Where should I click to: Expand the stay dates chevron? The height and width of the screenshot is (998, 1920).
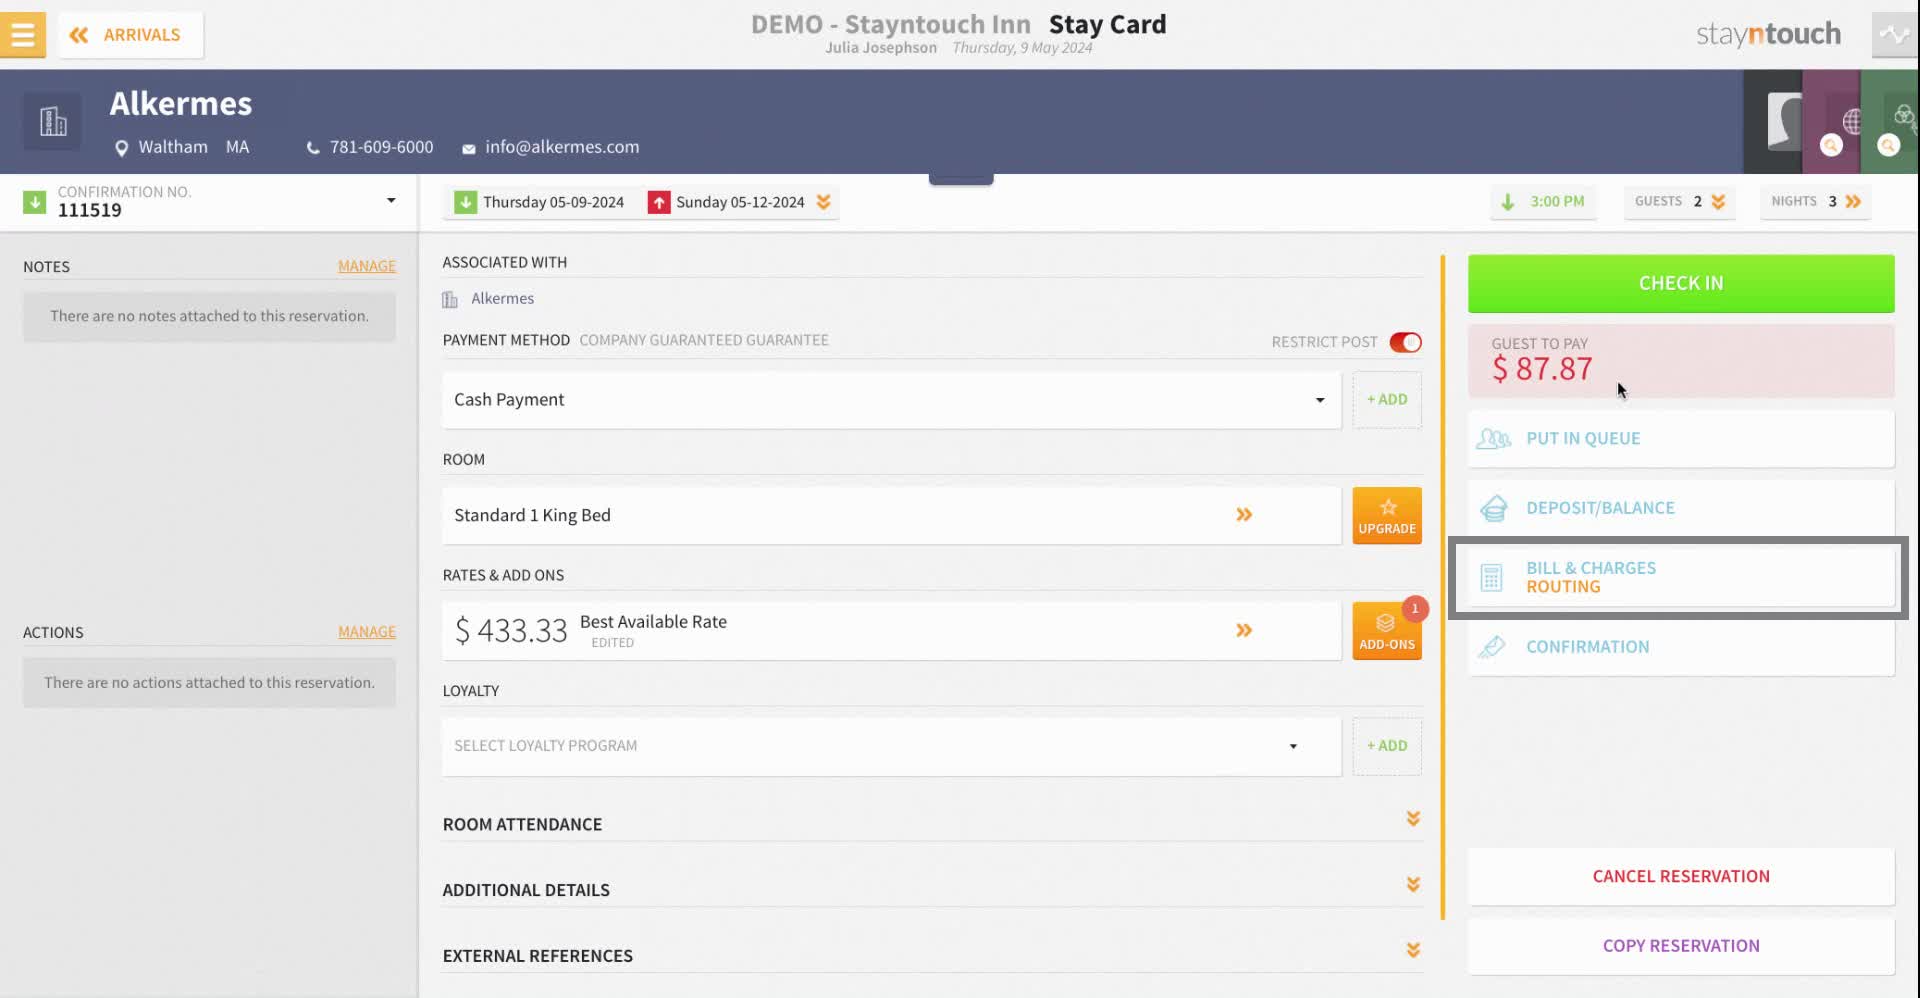823,202
